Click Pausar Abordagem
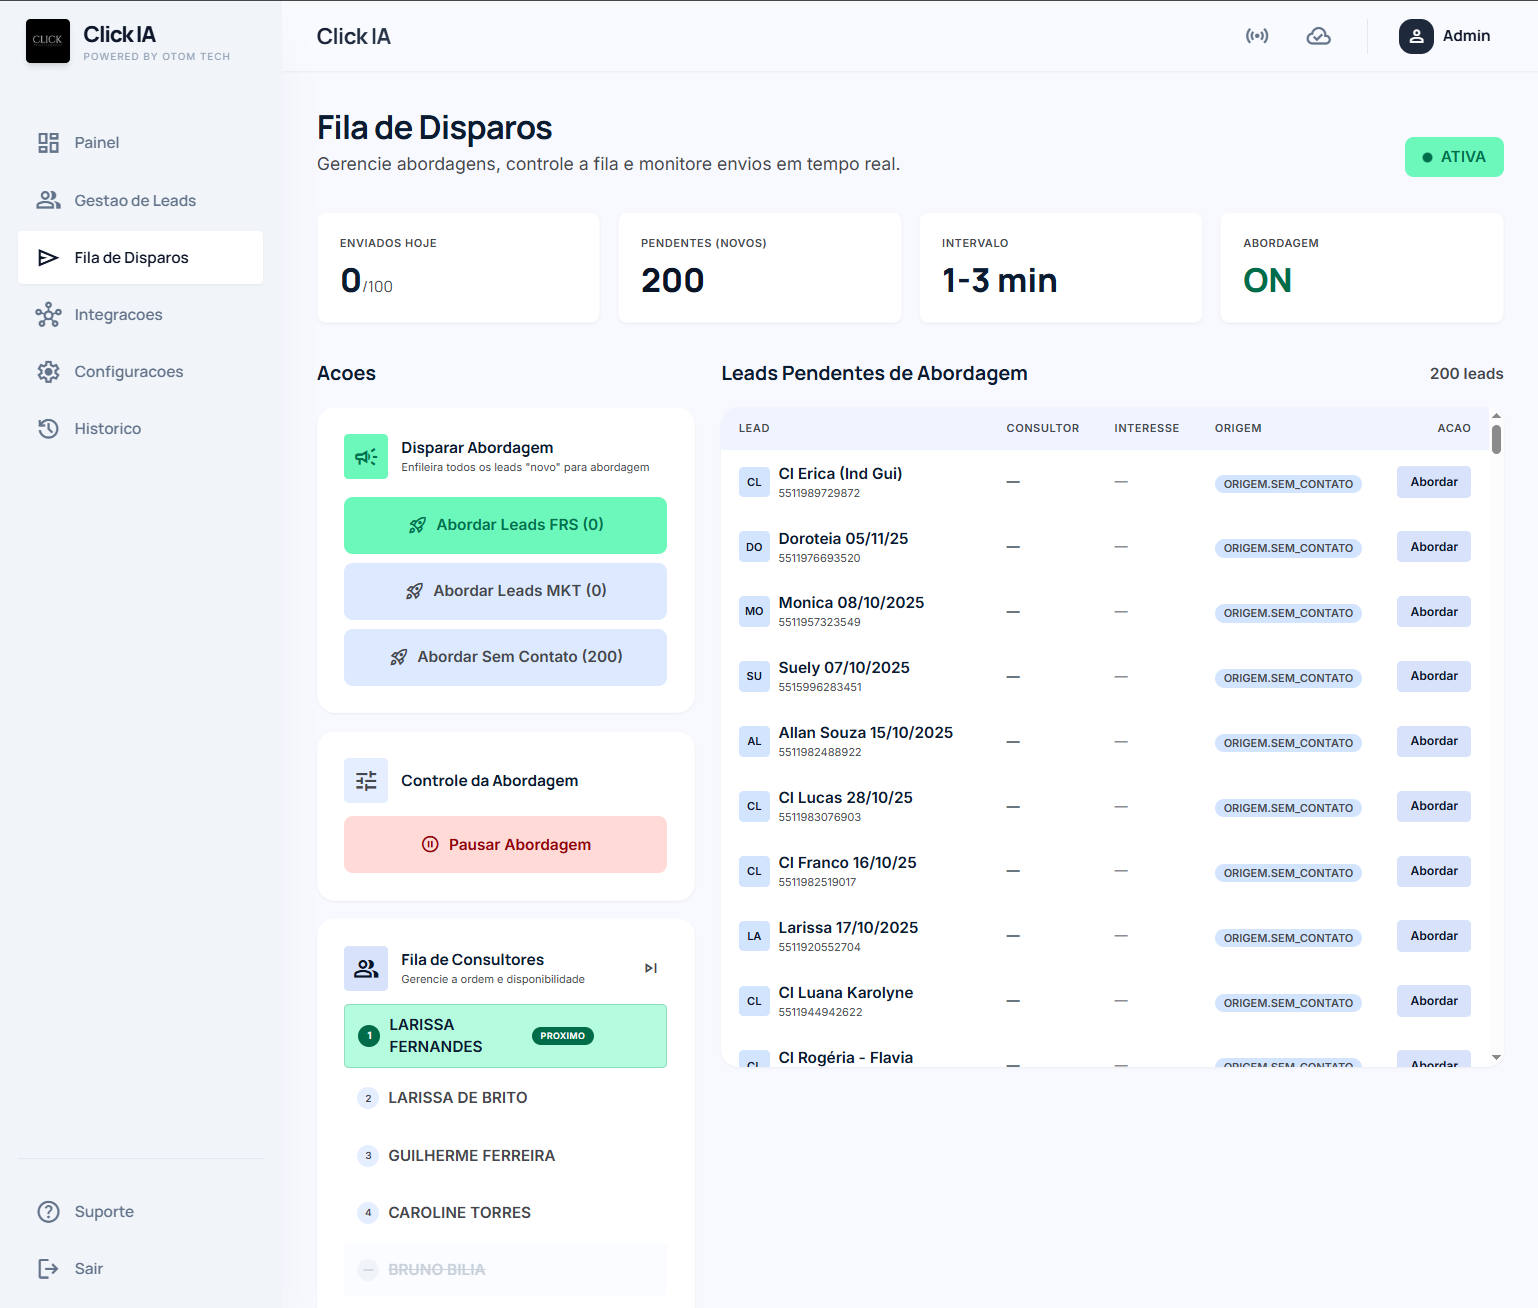Viewport: 1538px width, 1308px height. [x=505, y=844]
